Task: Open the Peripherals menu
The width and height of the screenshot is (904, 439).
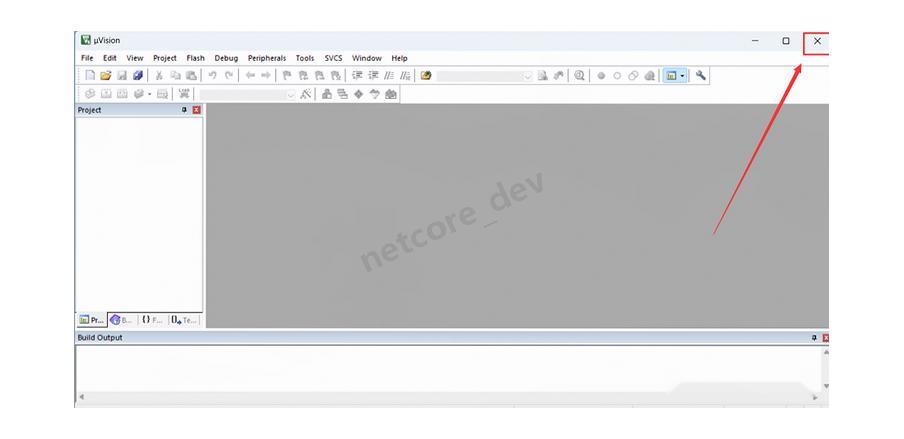Action: coord(266,58)
